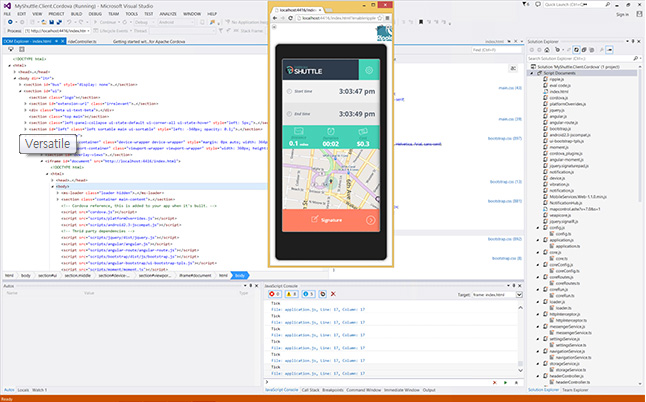Click the bookmark star in browser address bar
646x402 pixels.
pyautogui.click(x=380, y=18)
